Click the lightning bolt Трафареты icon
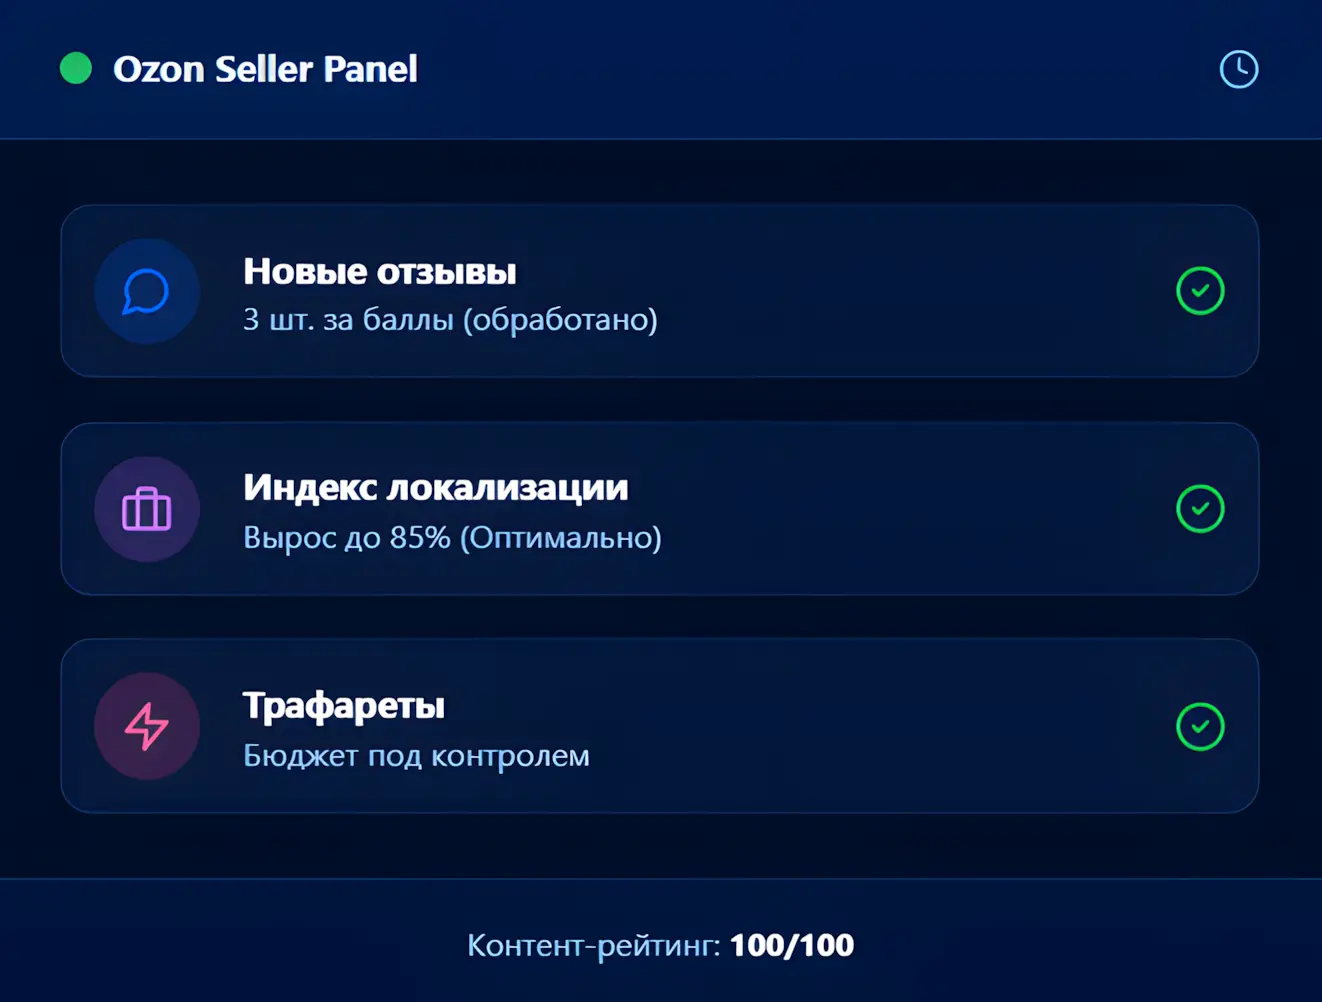Screen dimensions: 1322x1002 point(147,726)
